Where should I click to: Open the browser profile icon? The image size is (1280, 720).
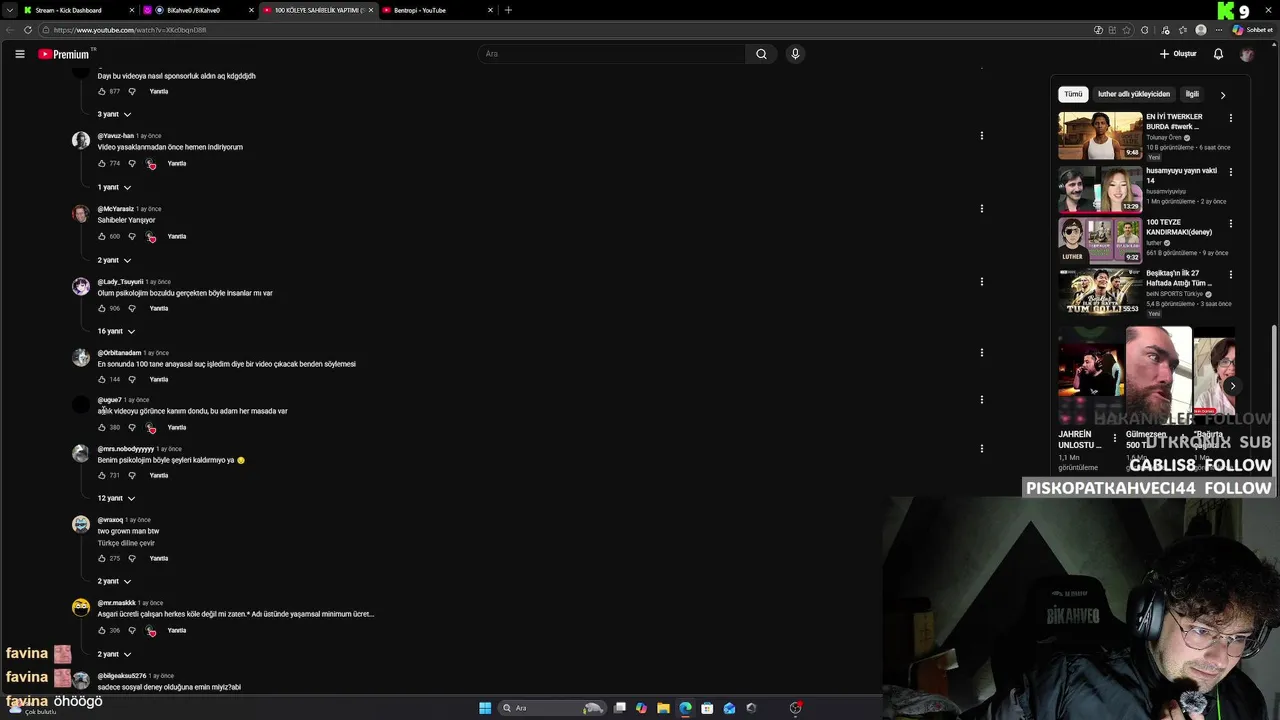1201,30
